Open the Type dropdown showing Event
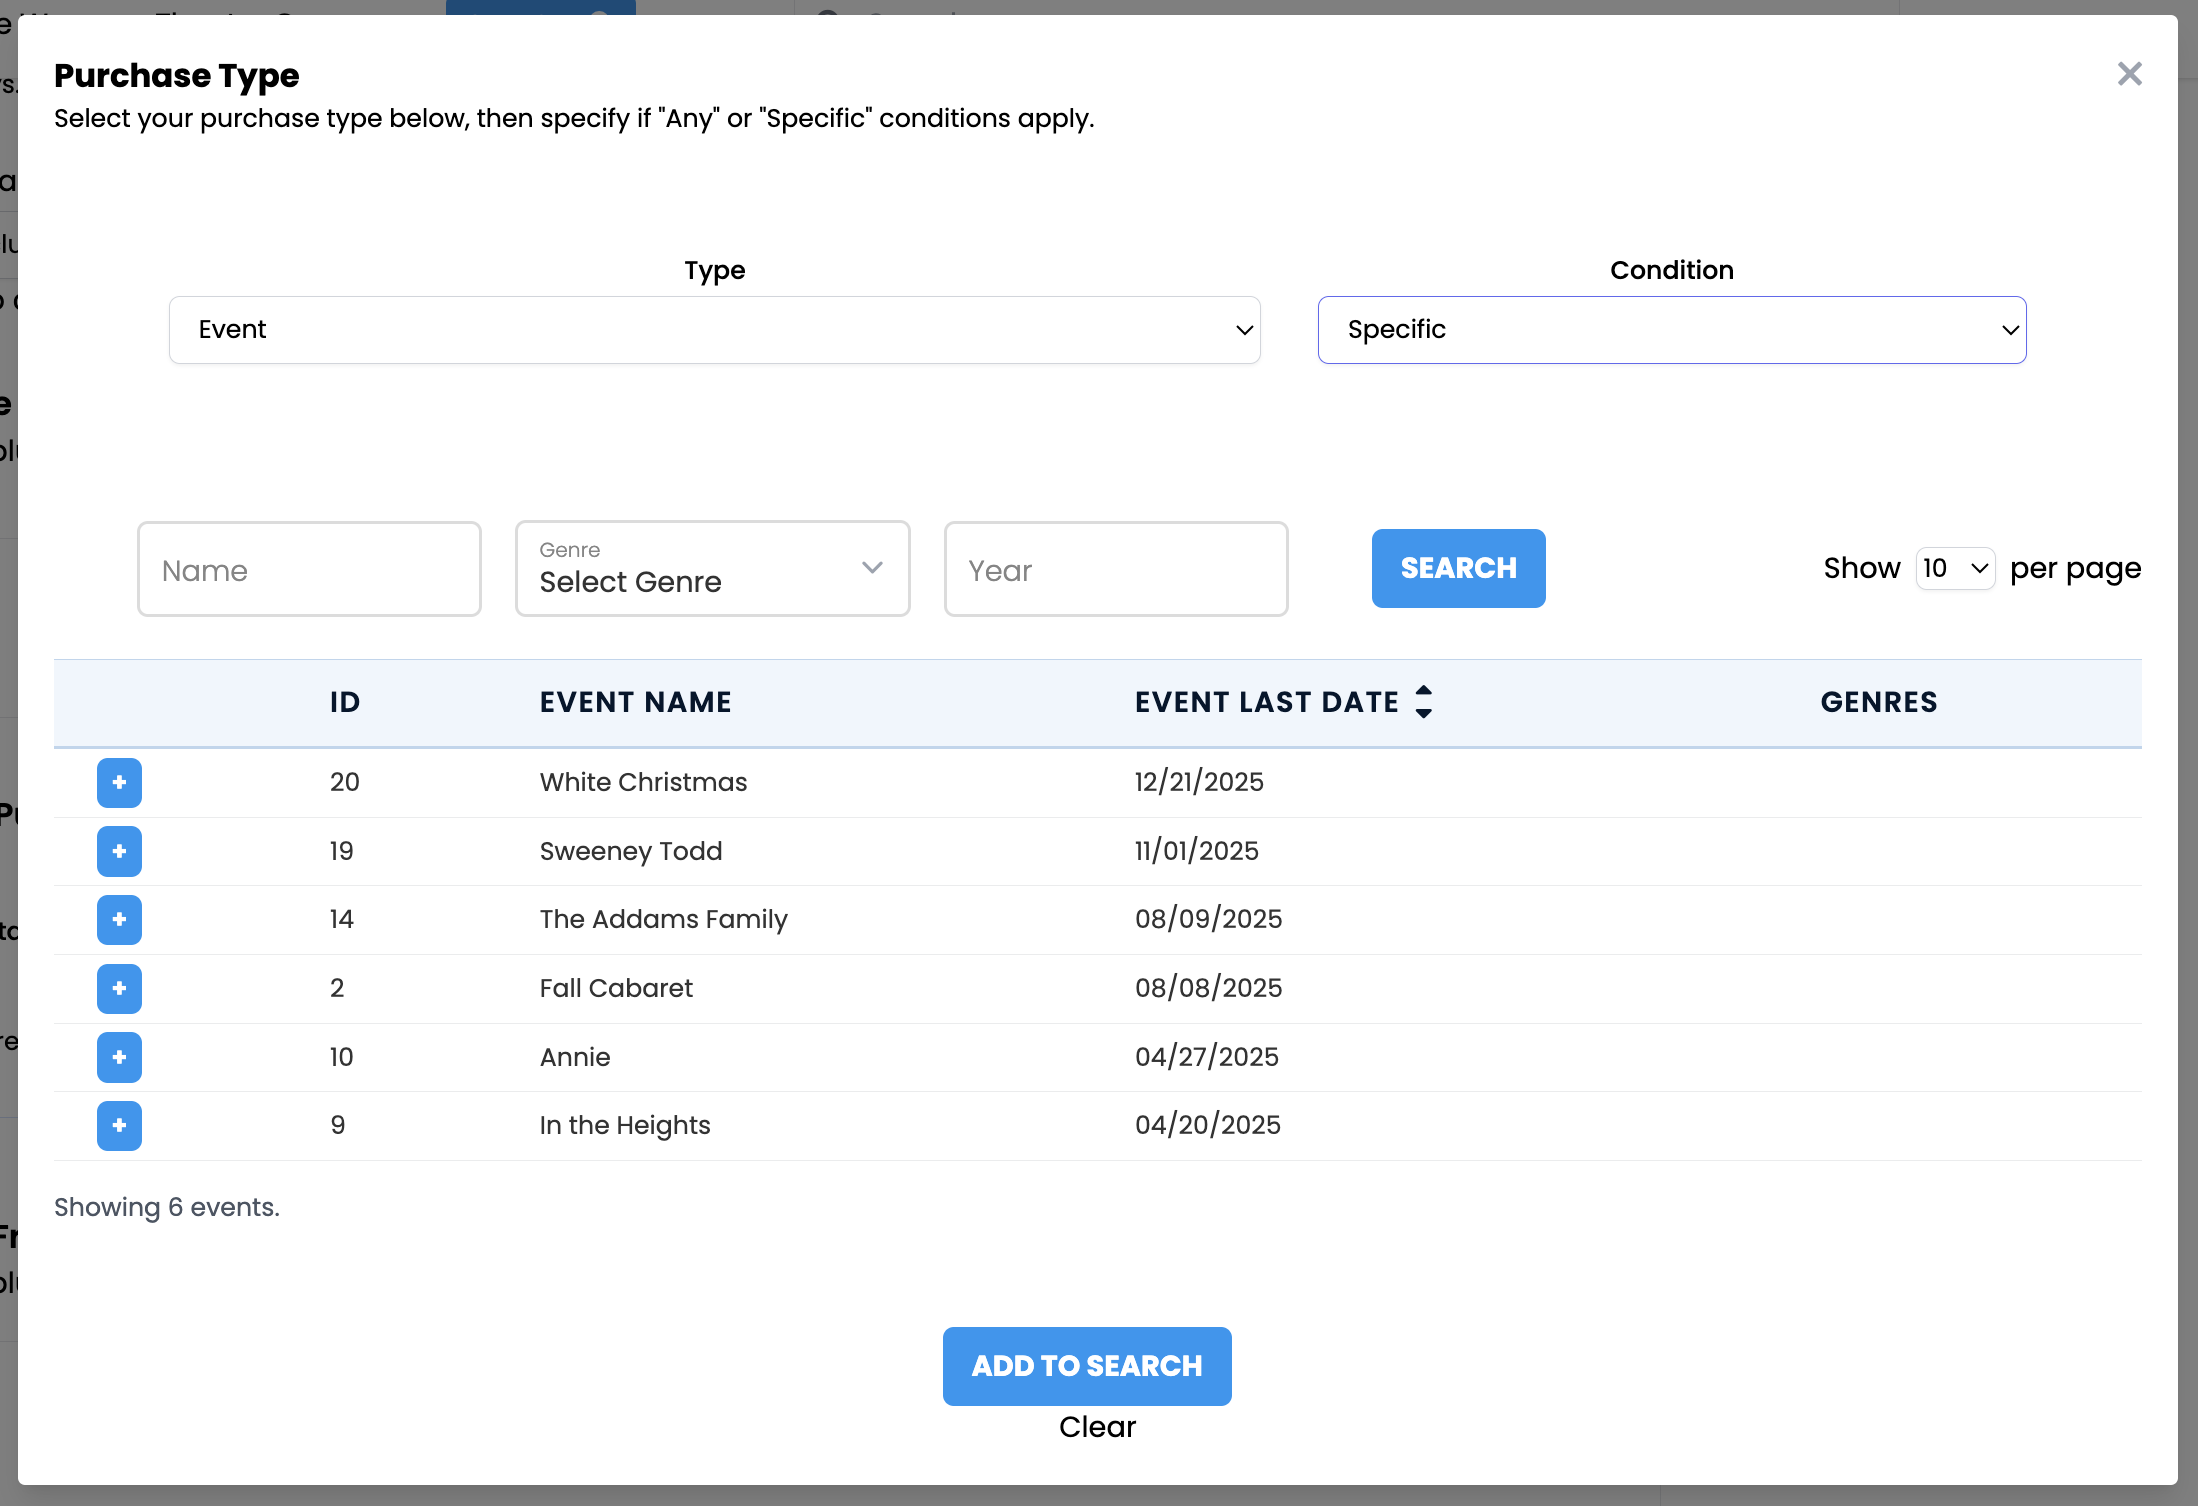This screenshot has width=2198, height=1506. click(714, 330)
